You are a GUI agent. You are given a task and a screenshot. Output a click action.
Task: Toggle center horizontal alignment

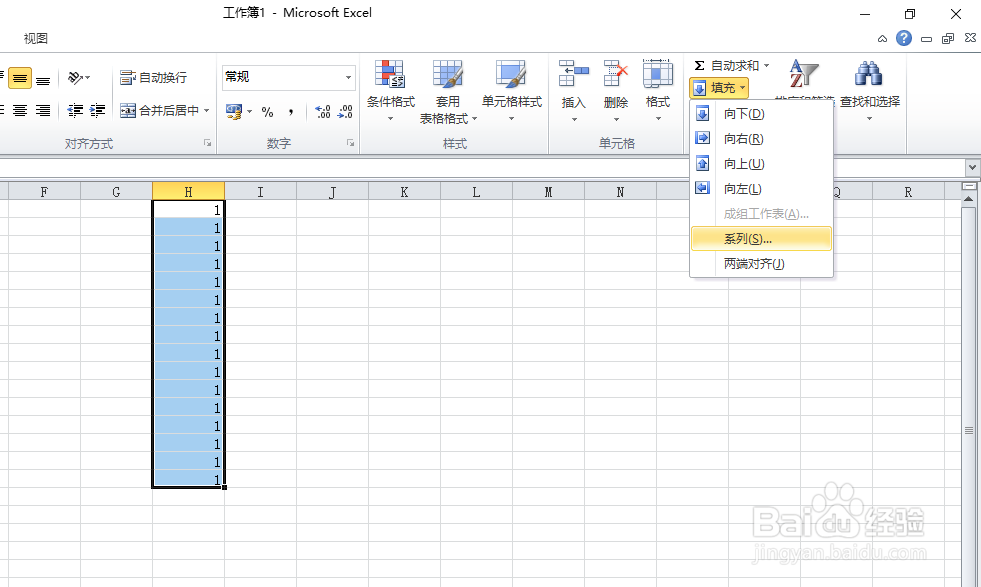[20, 111]
